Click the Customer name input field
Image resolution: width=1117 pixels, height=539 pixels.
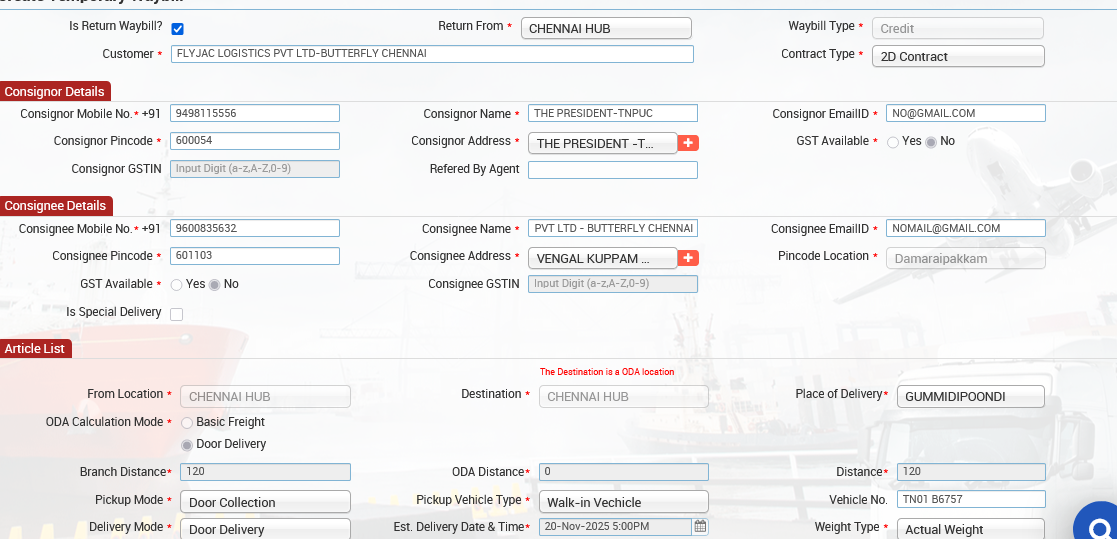tap(432, 54)
